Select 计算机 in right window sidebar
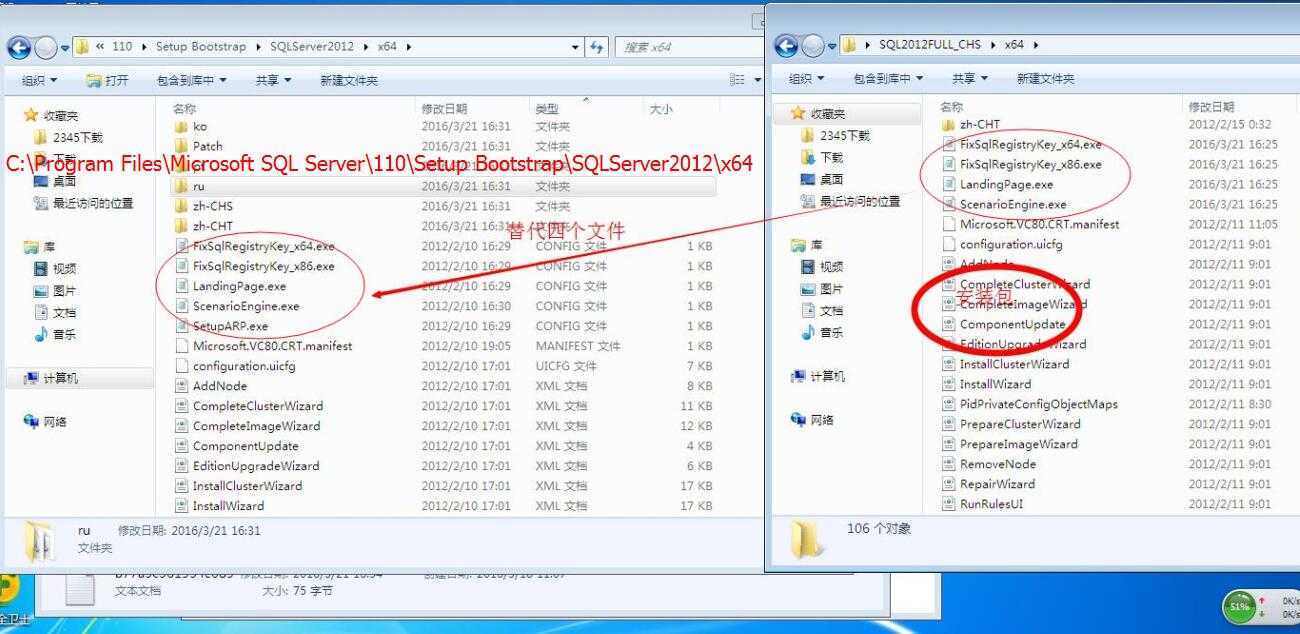 (817, 376)
